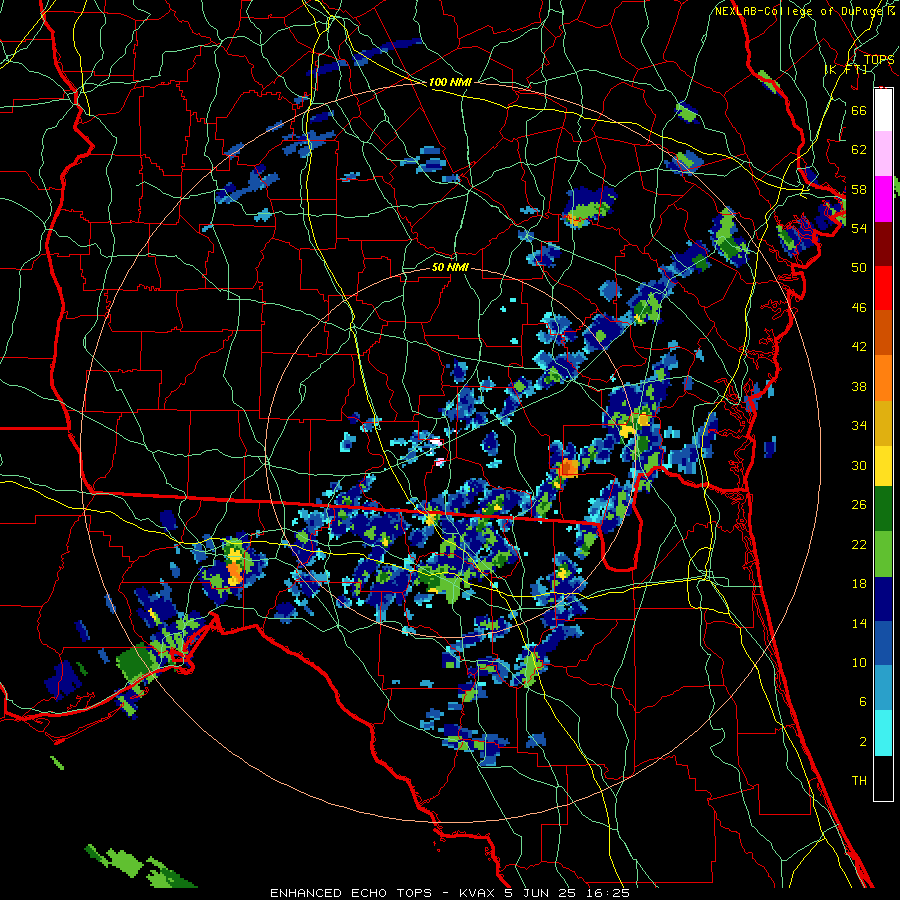Click the legend label 34

(x=859, y=426)
